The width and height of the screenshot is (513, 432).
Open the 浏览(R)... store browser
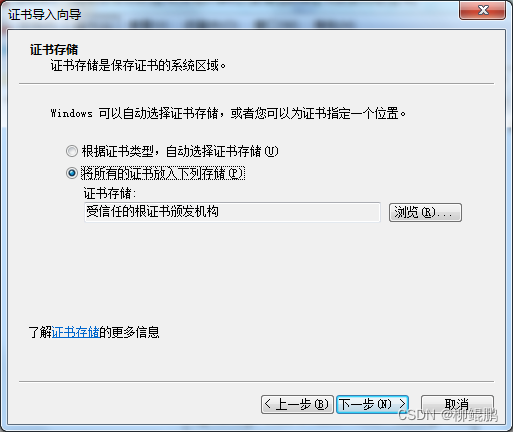pyautogui.click(x=425, y=212)
